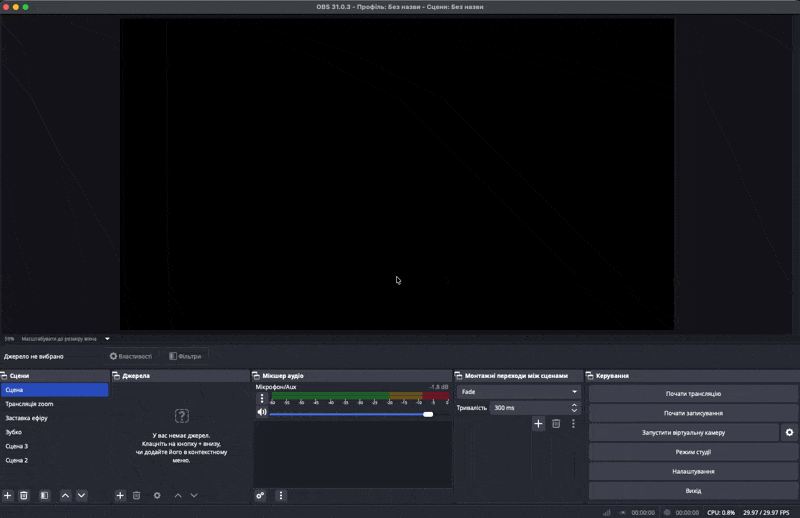Click the Мікрофон/Aux volume slider handle
The width and height of the screenshot is (800, 518).
[428, 414]
